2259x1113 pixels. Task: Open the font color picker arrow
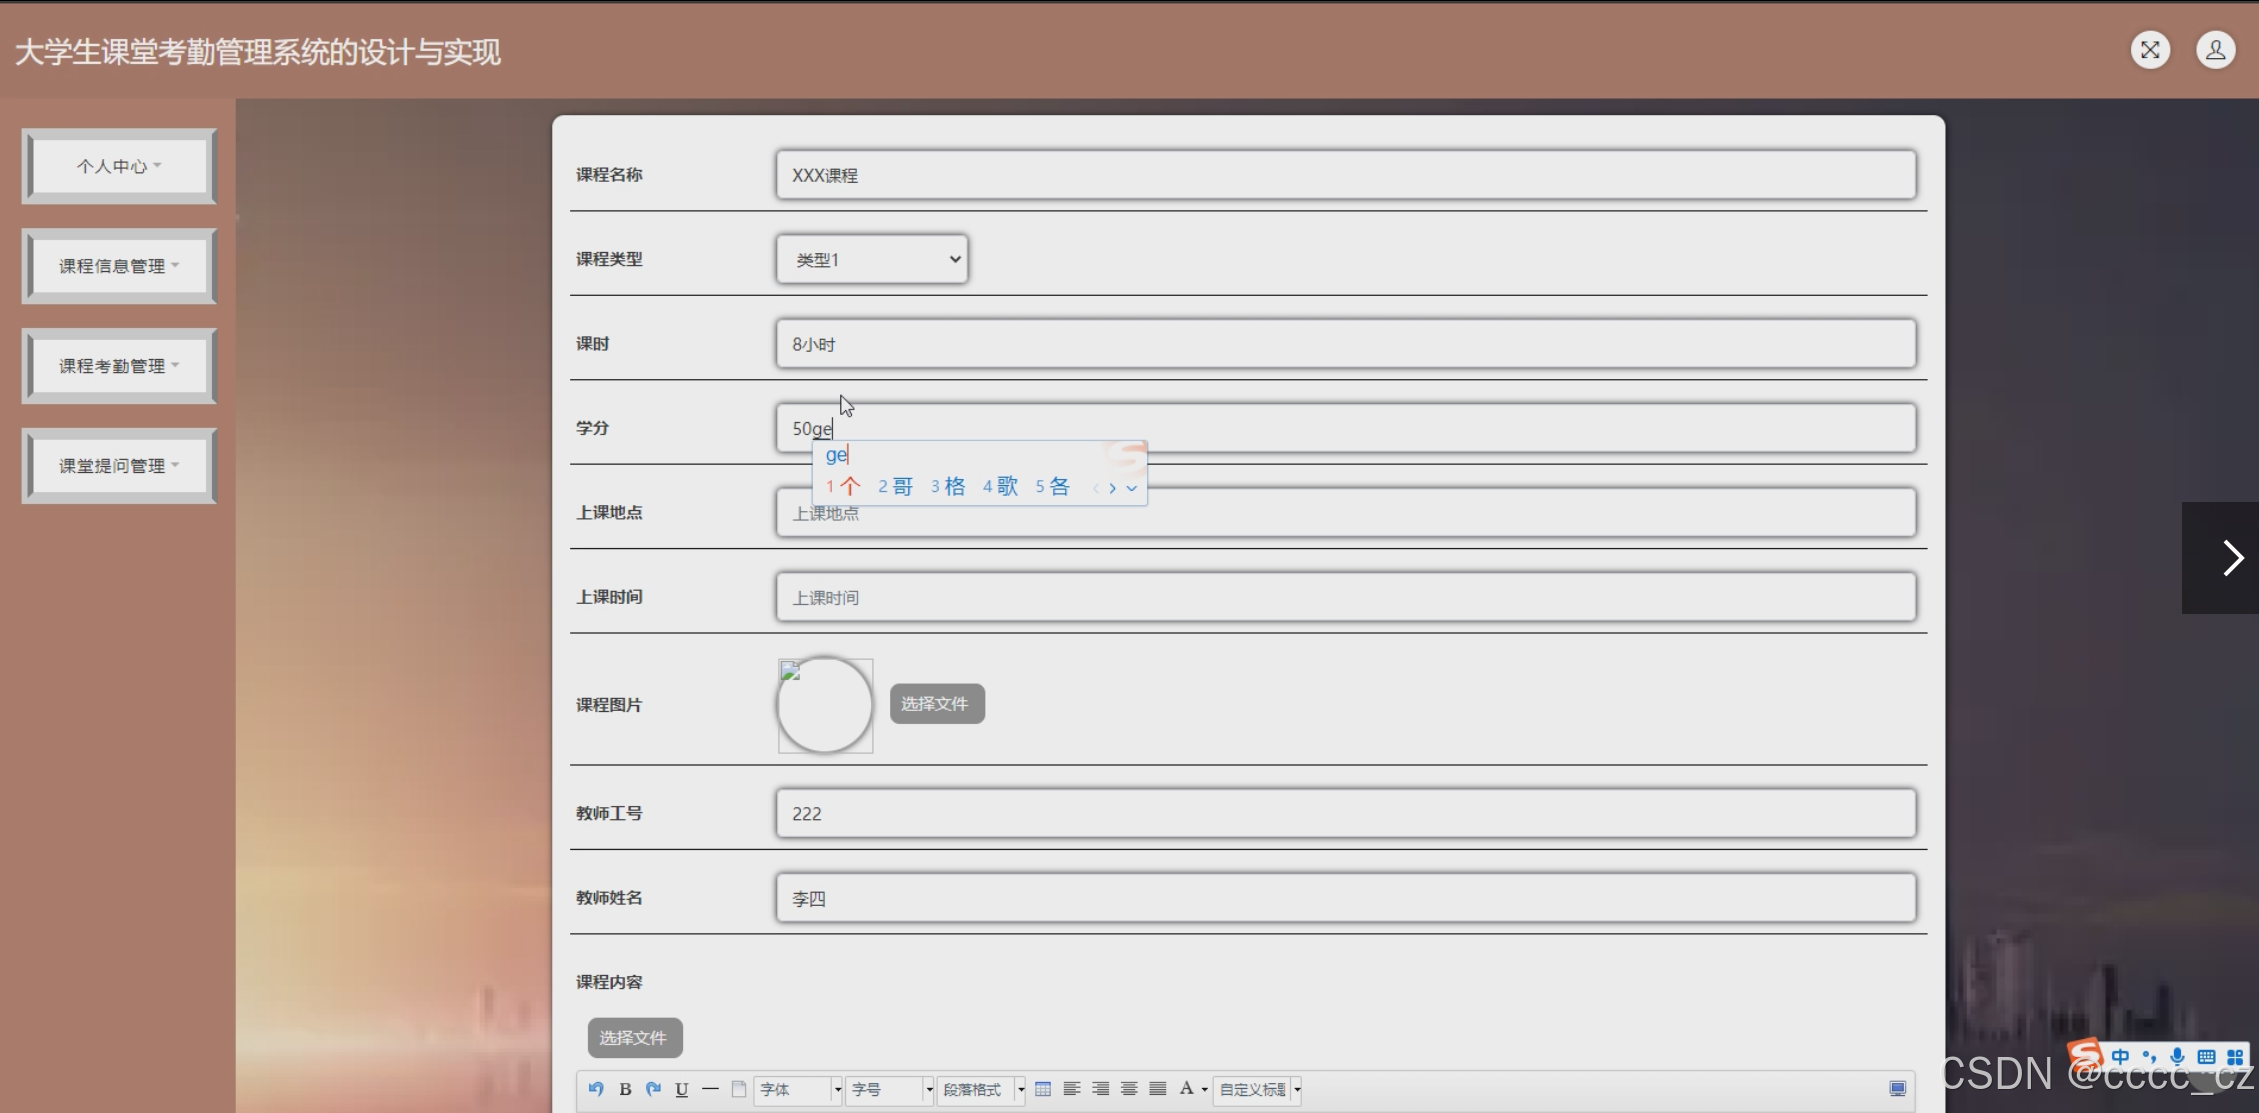click(x=1204, y=1089)
